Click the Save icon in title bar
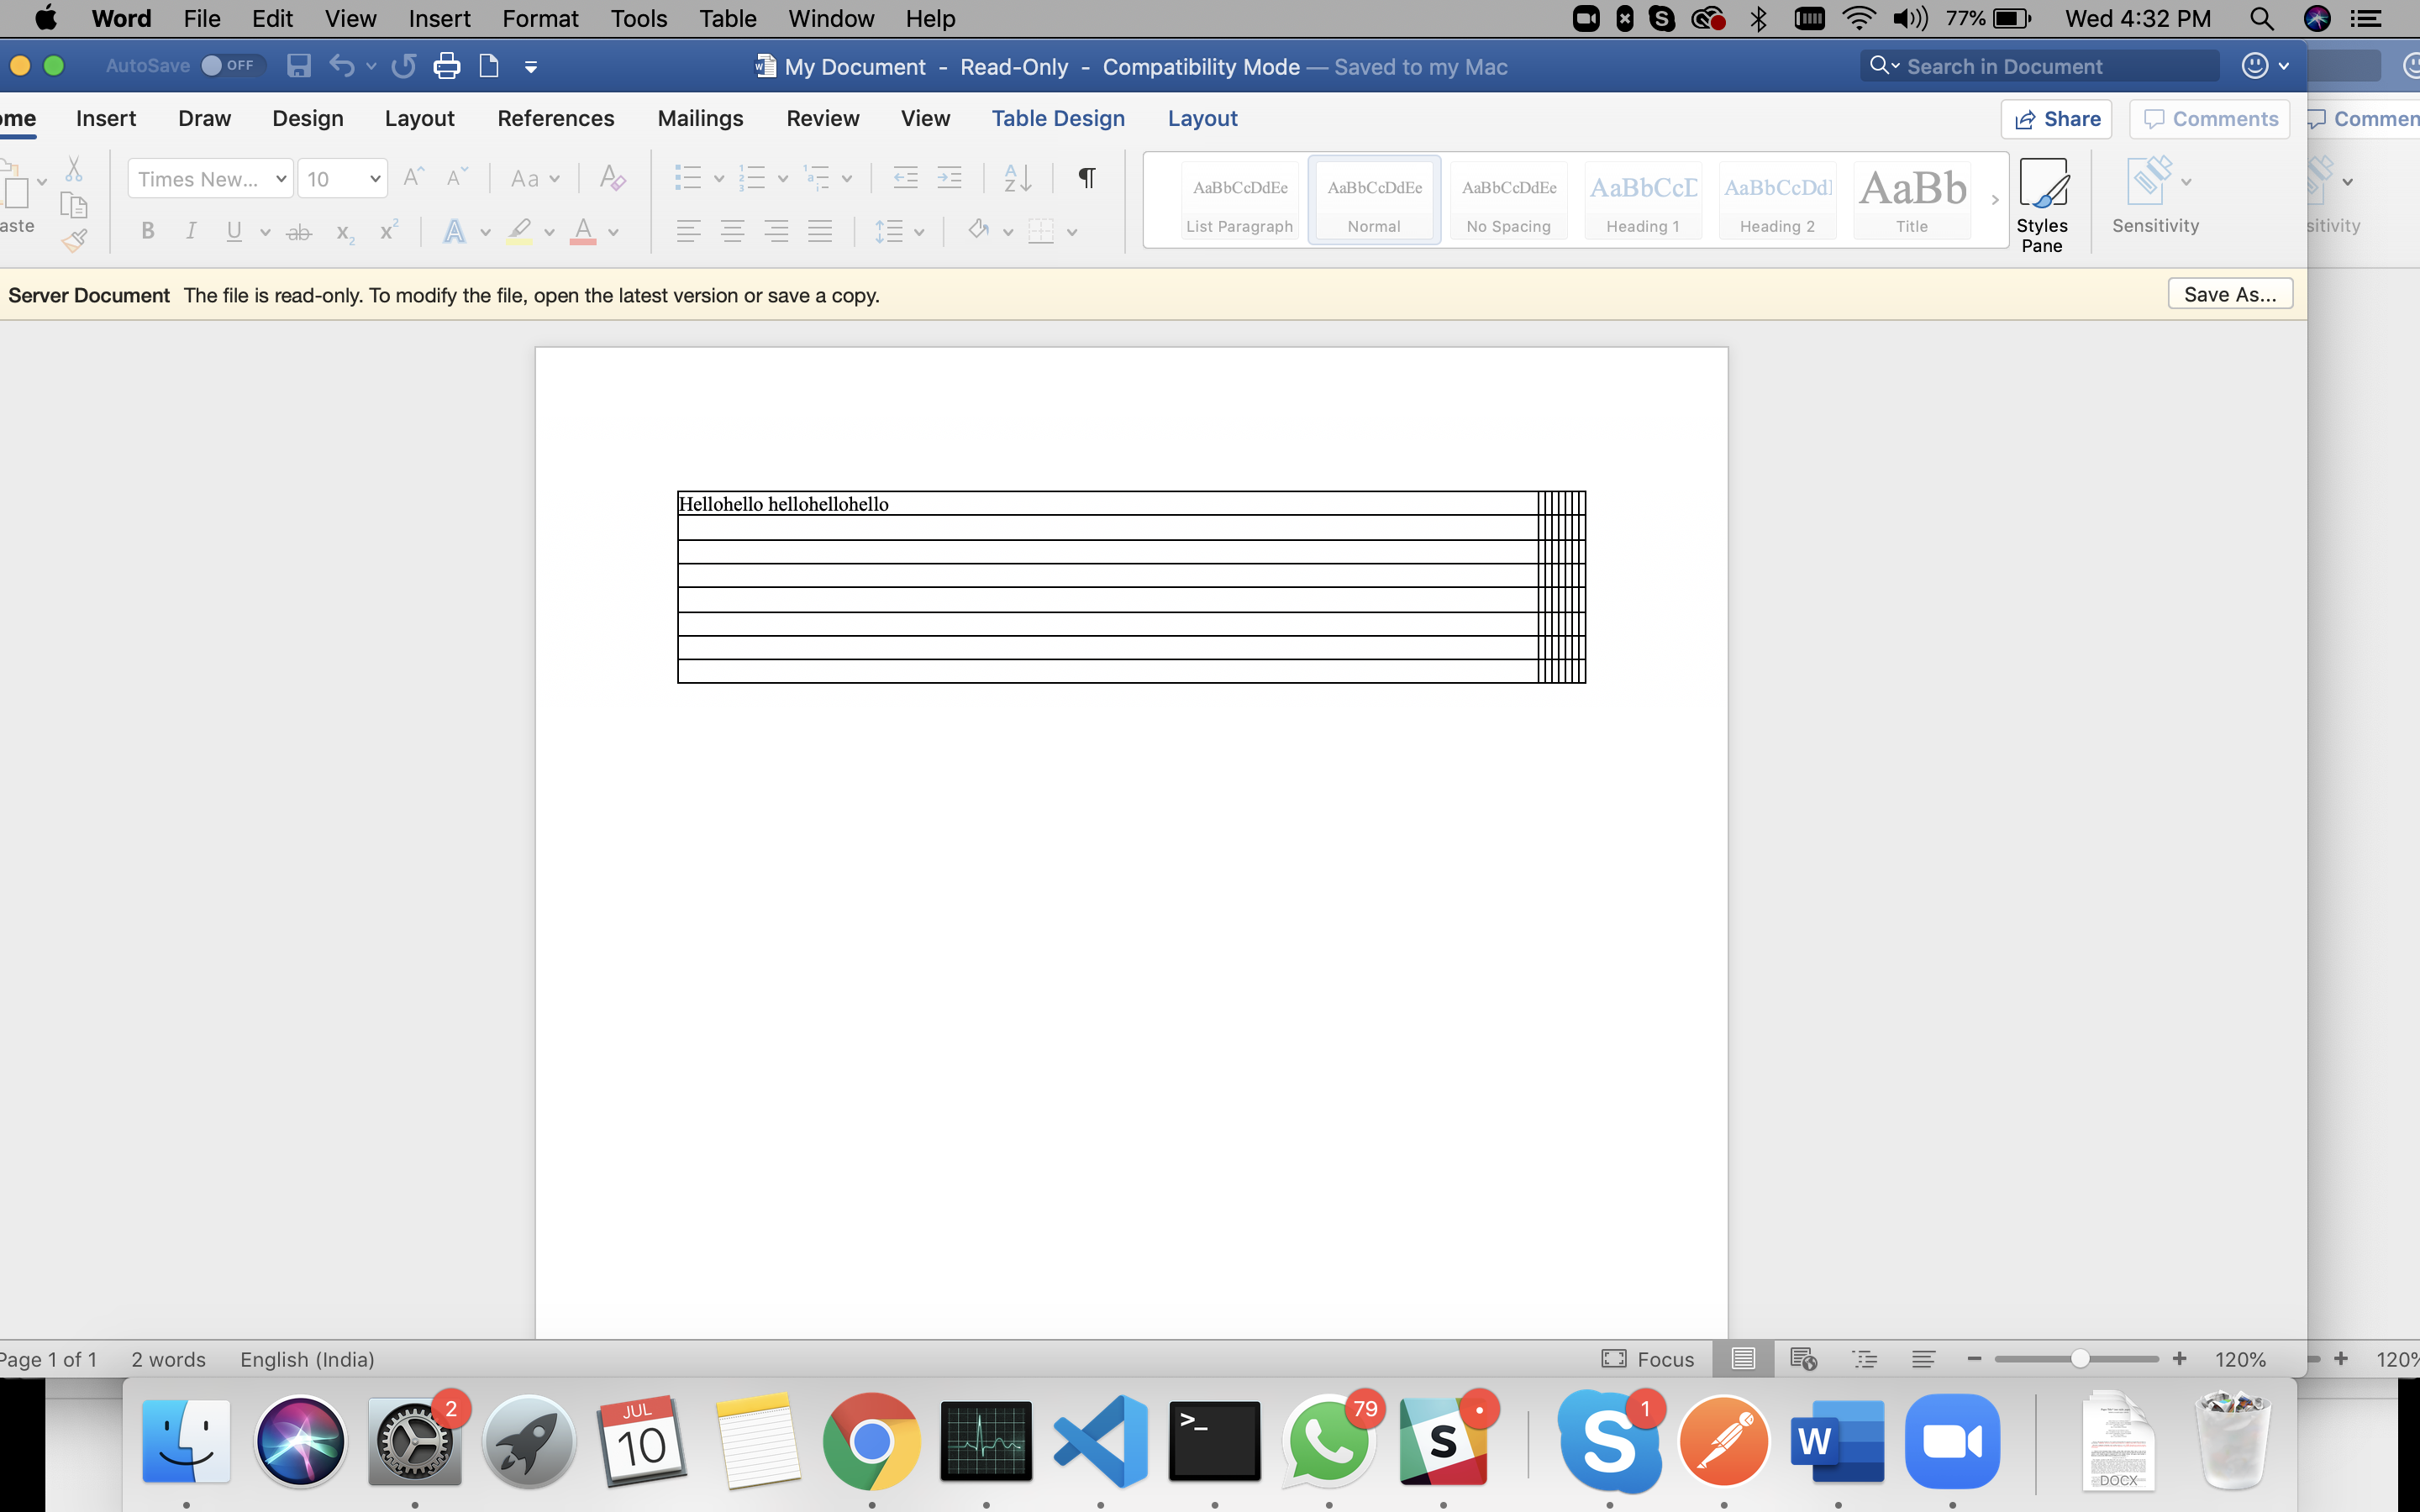 click(x=298, y=66)
